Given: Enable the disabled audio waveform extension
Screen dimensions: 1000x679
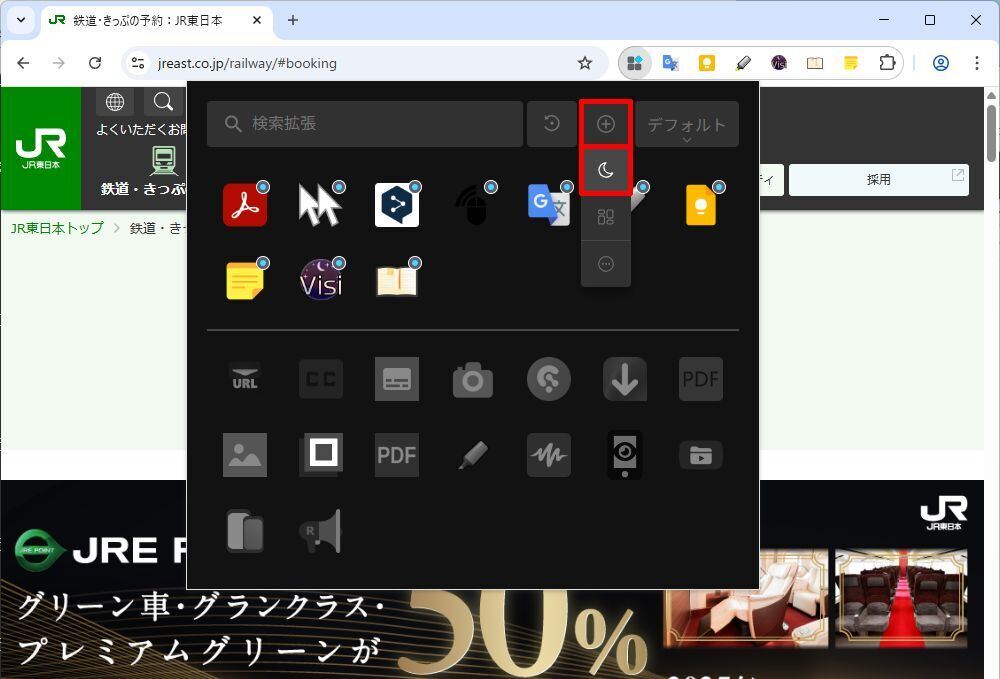Looking at the screenshot, I should click(x=548, y=455).
